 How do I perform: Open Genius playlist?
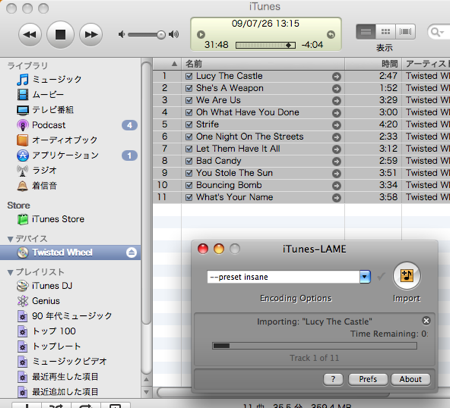coord(46,301)
